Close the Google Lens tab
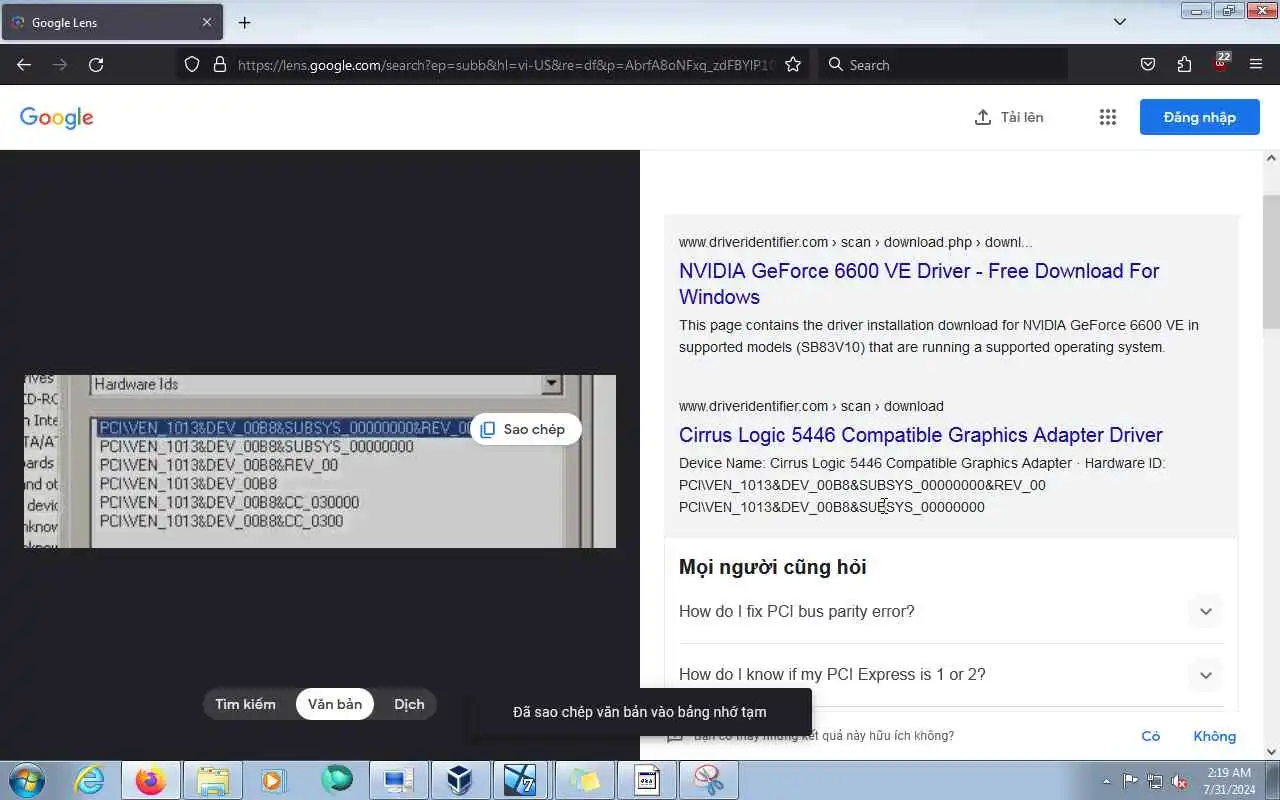Screen dimensions: 1280x800 [207, 22]
